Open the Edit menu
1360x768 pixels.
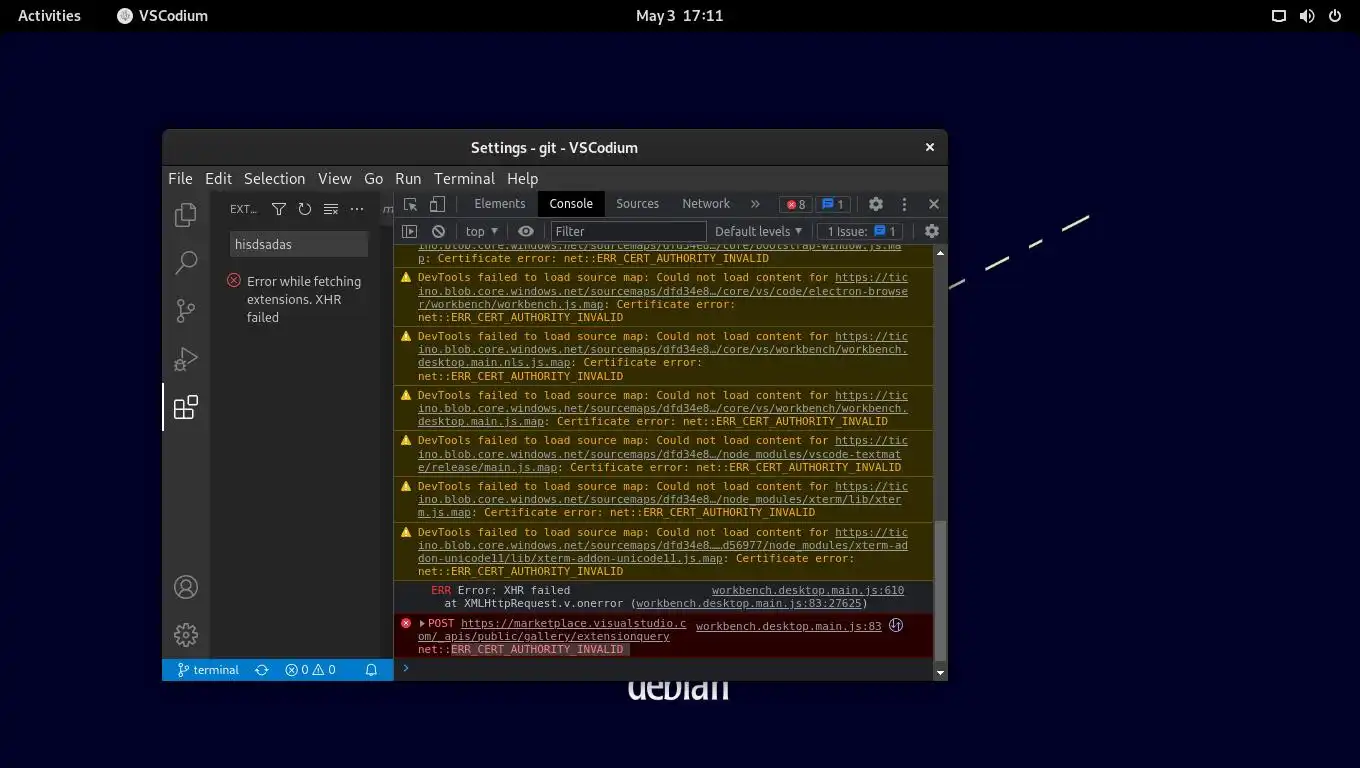[218, 178]
